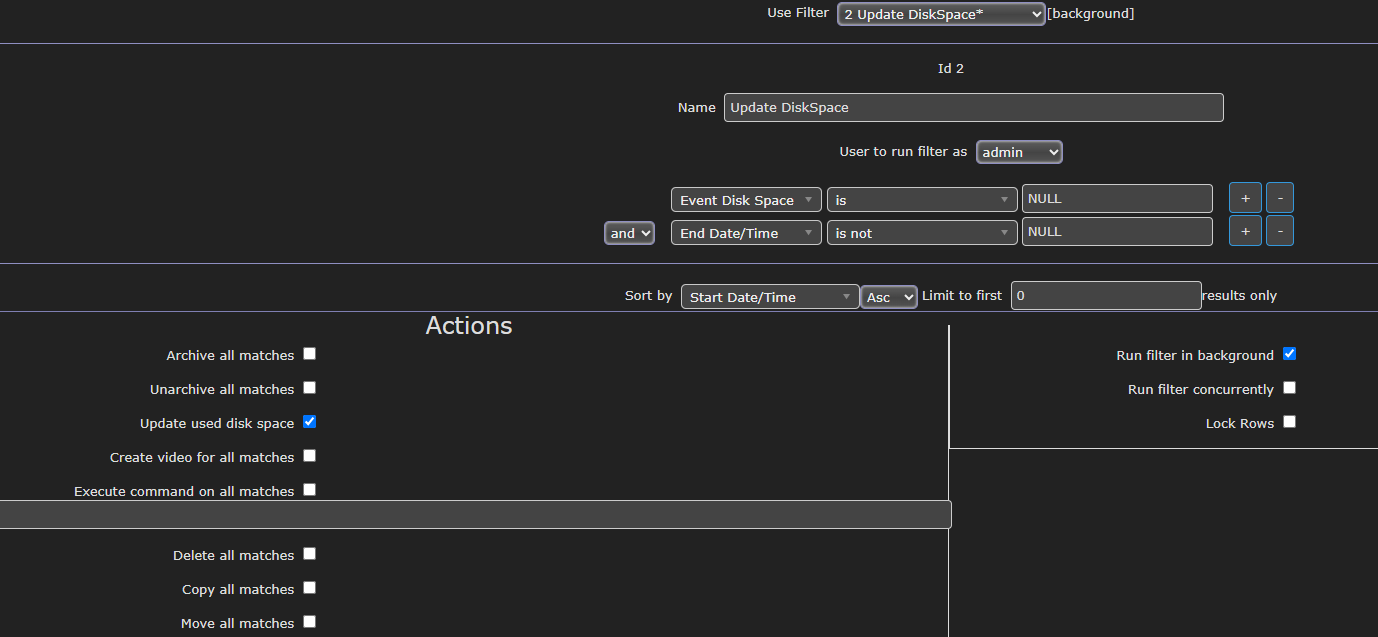The image size is (1378, 637).
Task: Check Archive all matches
Action: coord(310,354)
